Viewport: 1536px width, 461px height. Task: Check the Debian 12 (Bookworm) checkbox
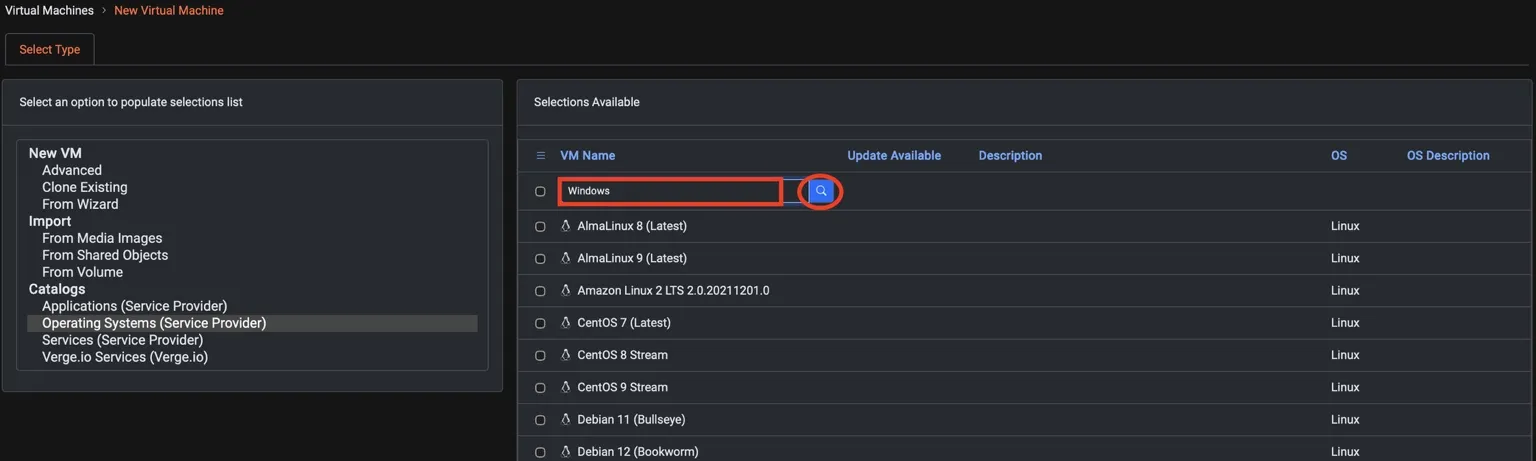(x=540, y=452)
